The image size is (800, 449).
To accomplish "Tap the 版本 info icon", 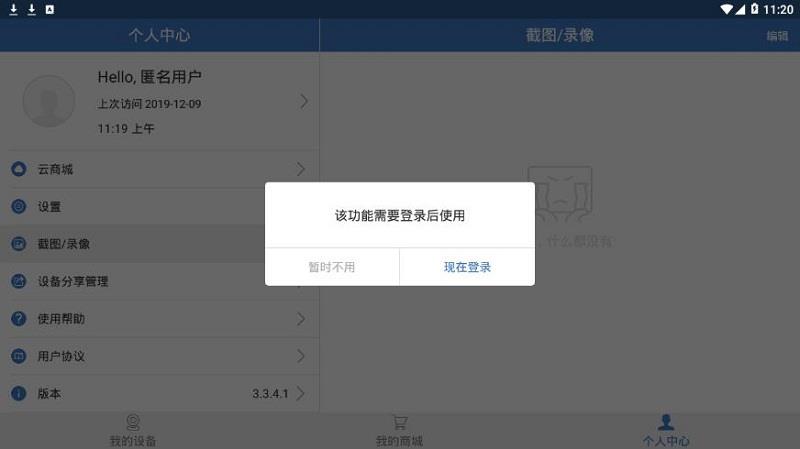I will coord(19,393).
